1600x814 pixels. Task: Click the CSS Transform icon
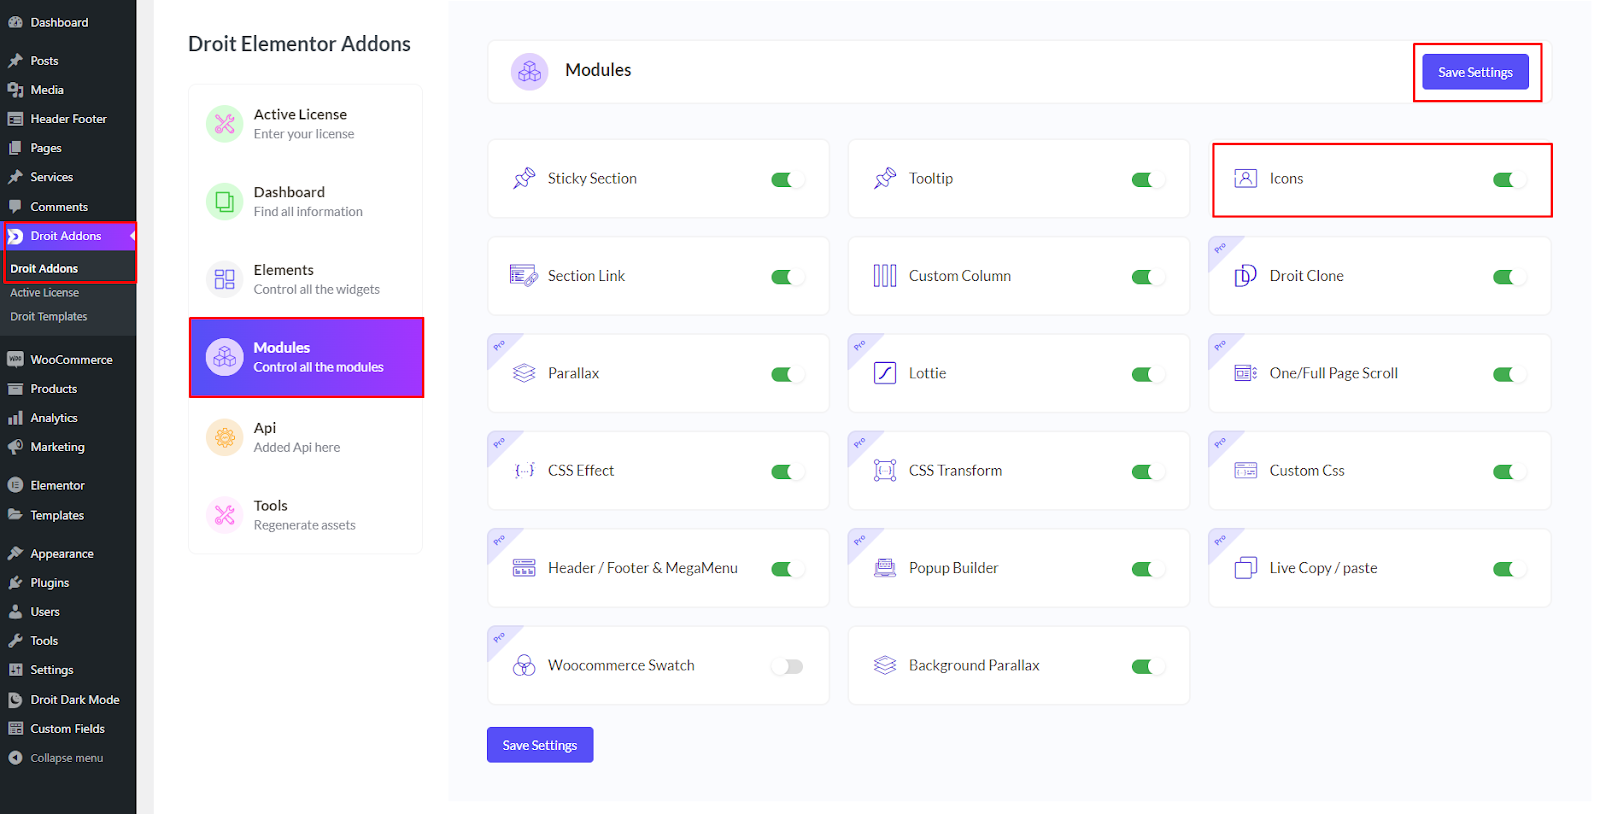click(885, 470)
